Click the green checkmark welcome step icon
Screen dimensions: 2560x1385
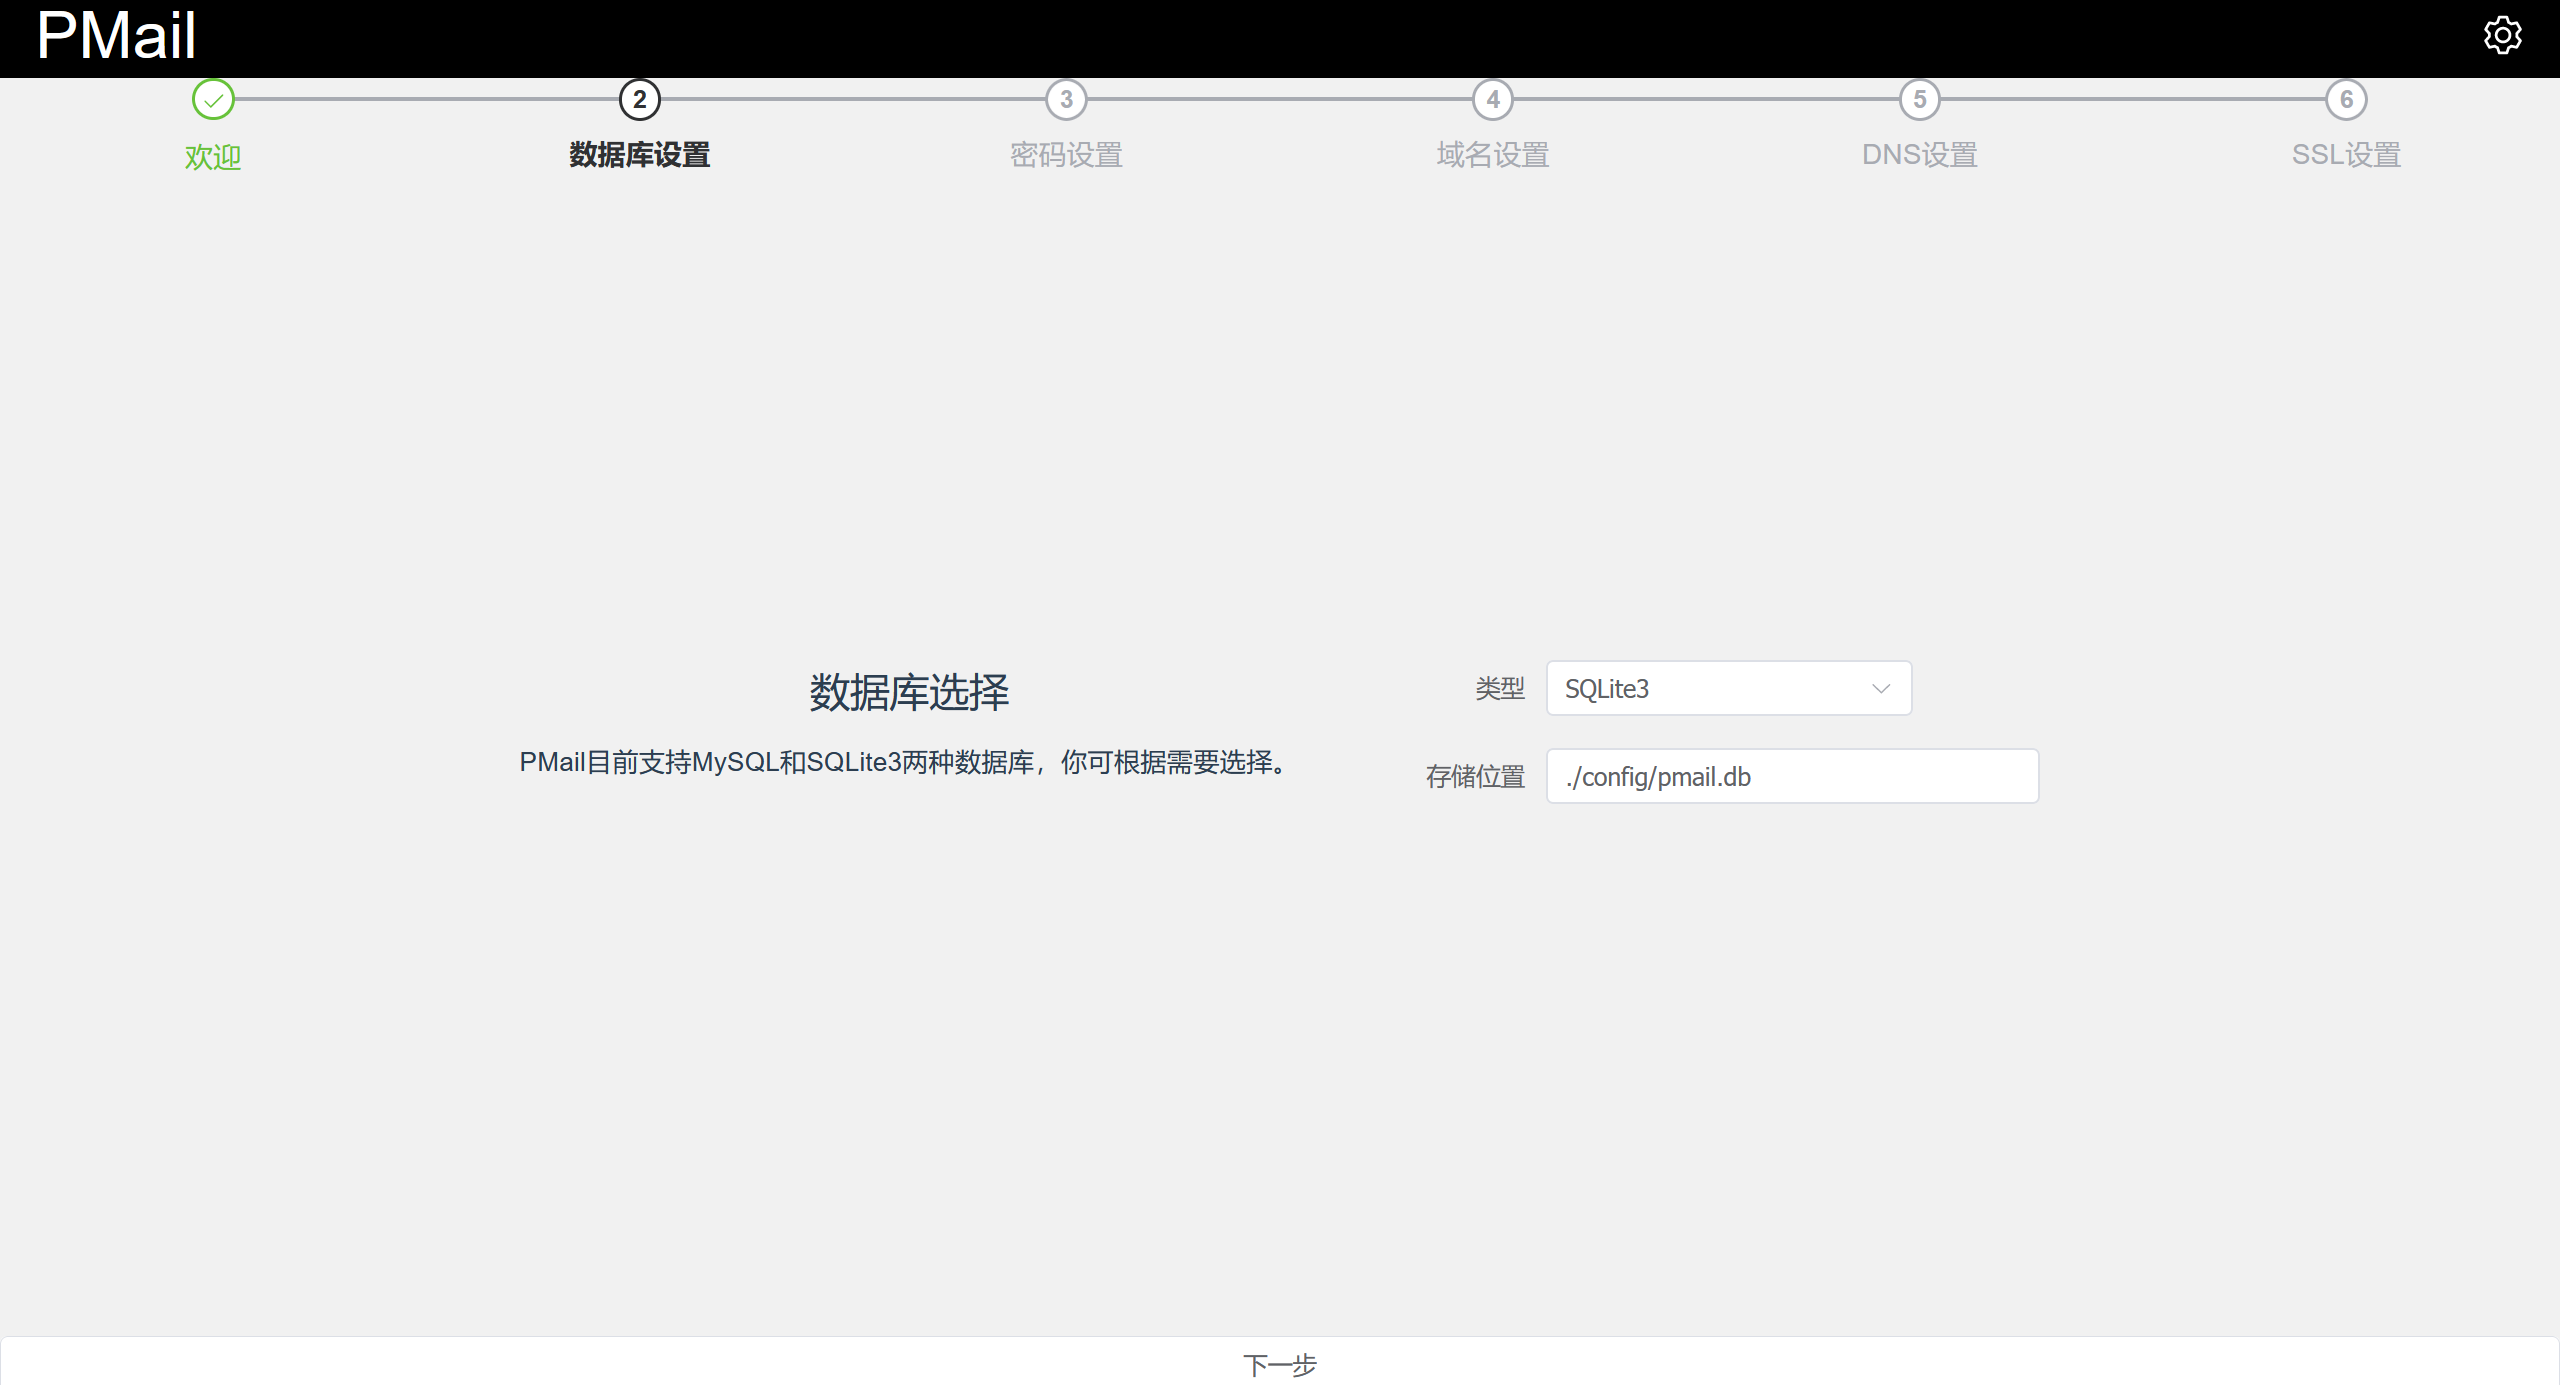pyautogui.click(x=213, y=100)
